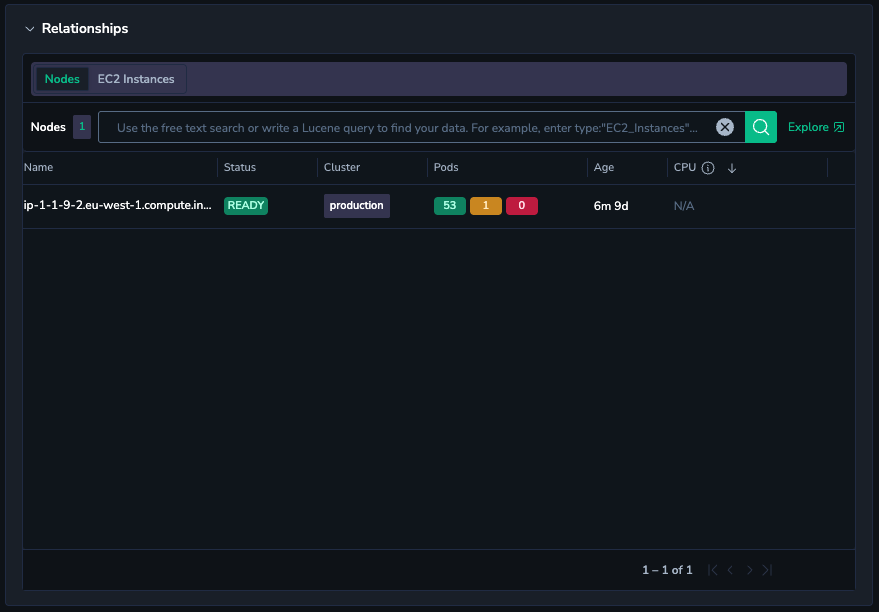Click the green 53 pods badge
Image resolution: width=879 pixels, height=612 pixels.
tap(449, 206)
